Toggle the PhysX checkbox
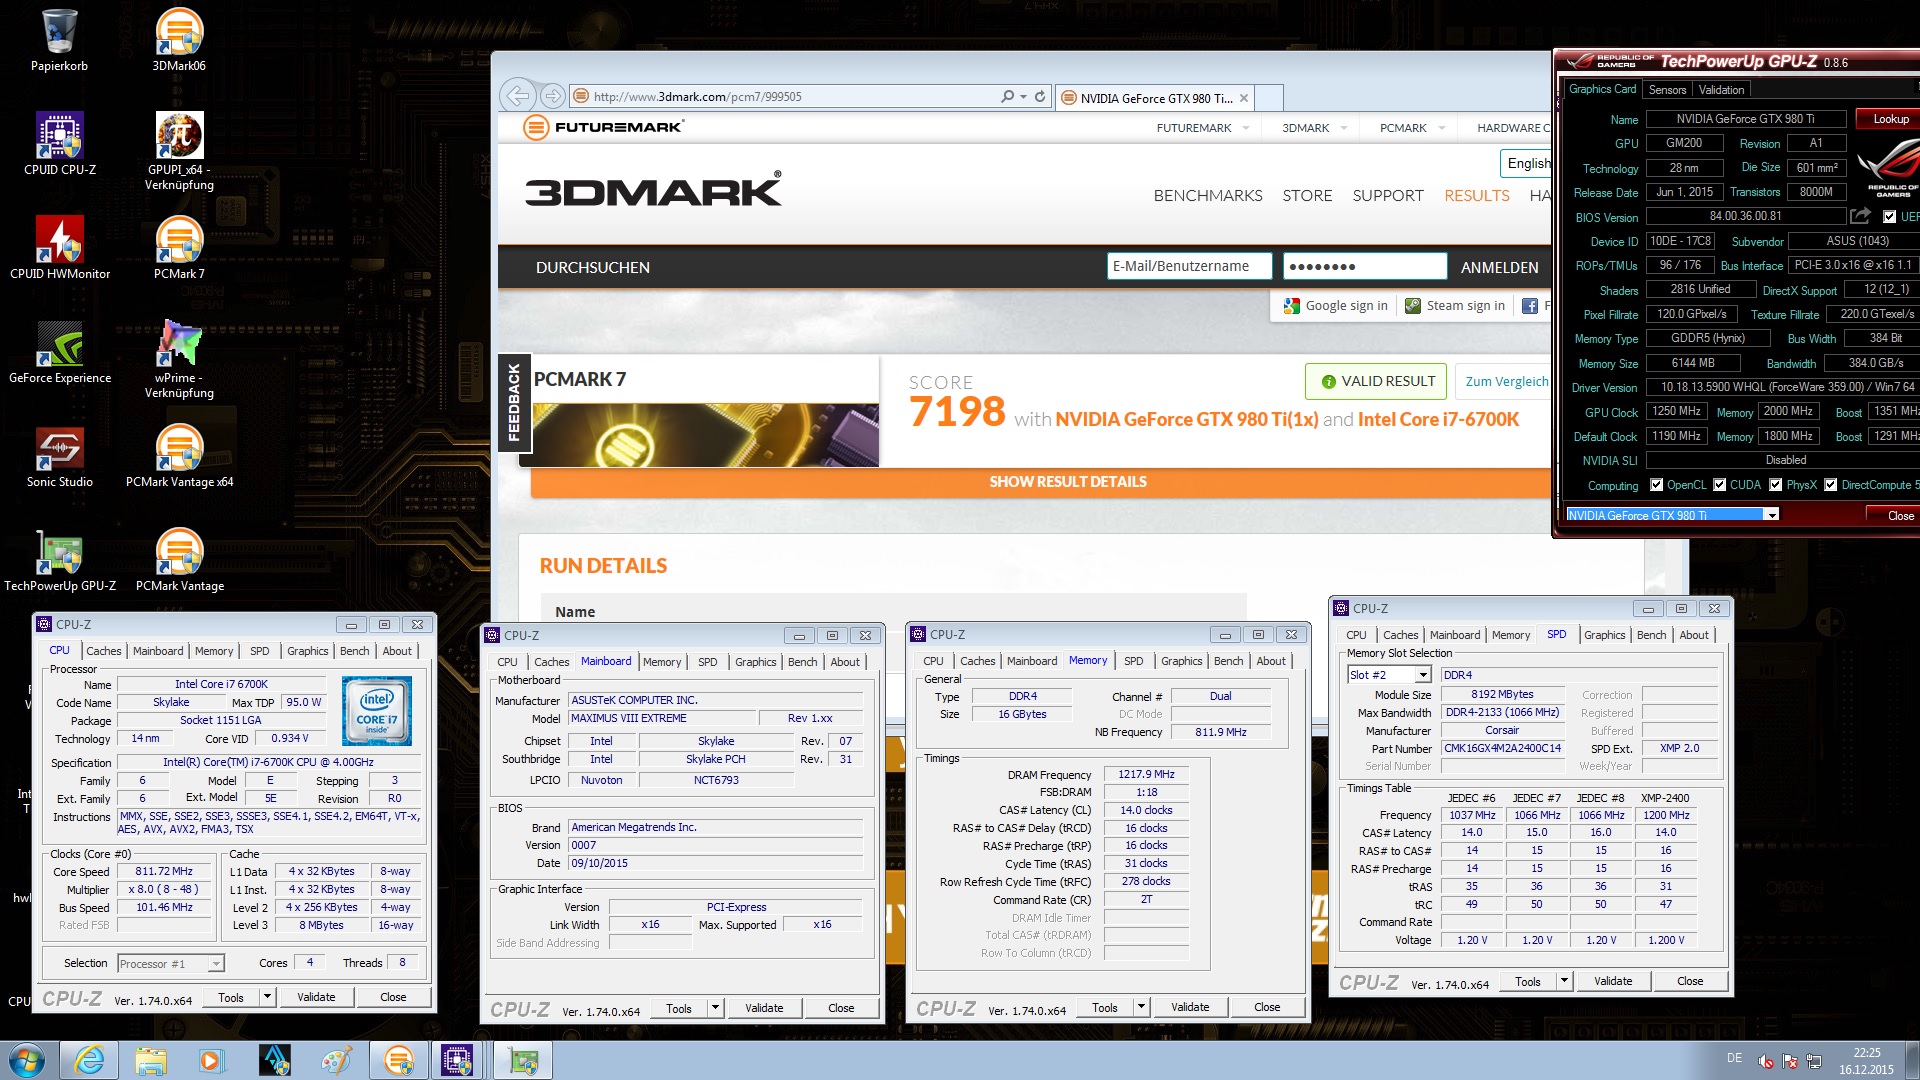Image resolution: width=1920 pixels, height=1080 pixels. [1776, 485]
